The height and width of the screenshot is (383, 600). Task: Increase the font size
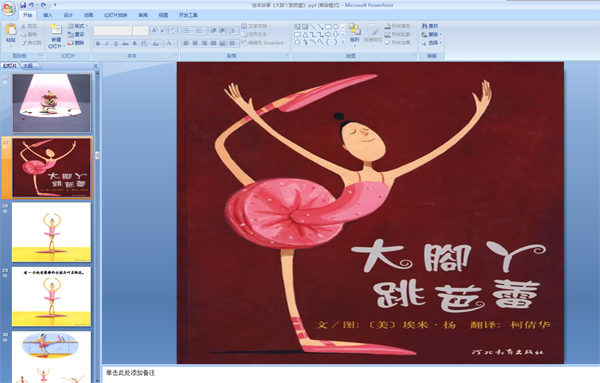[x=154, y=30]
